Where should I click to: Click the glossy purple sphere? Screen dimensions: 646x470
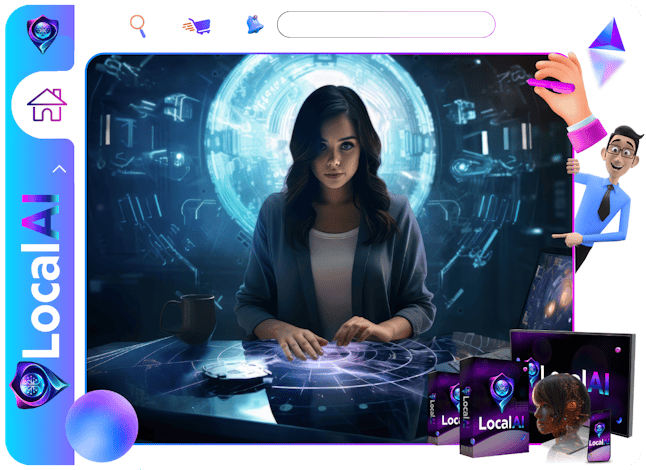pos(101,425)
